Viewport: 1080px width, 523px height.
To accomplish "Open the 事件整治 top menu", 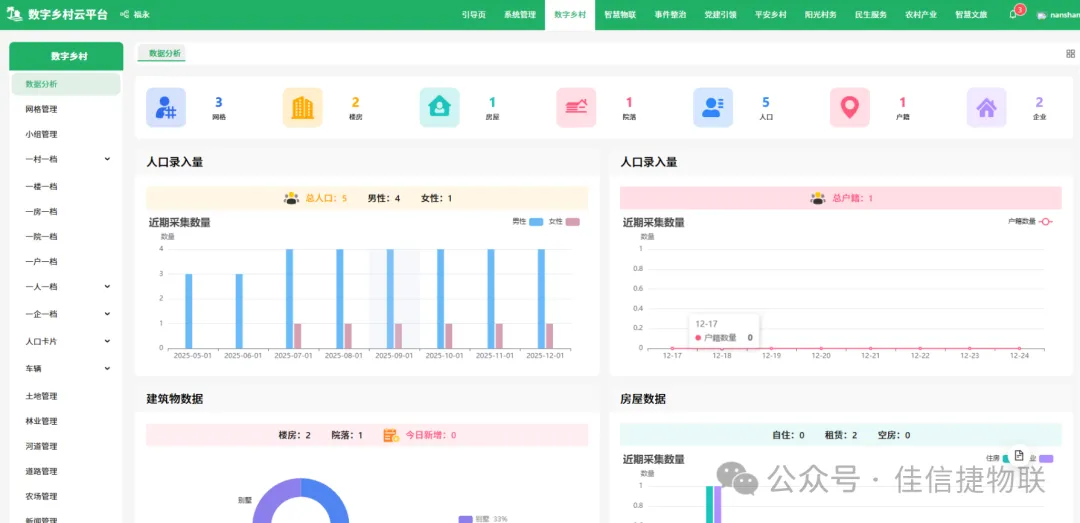I will (670, 14).
